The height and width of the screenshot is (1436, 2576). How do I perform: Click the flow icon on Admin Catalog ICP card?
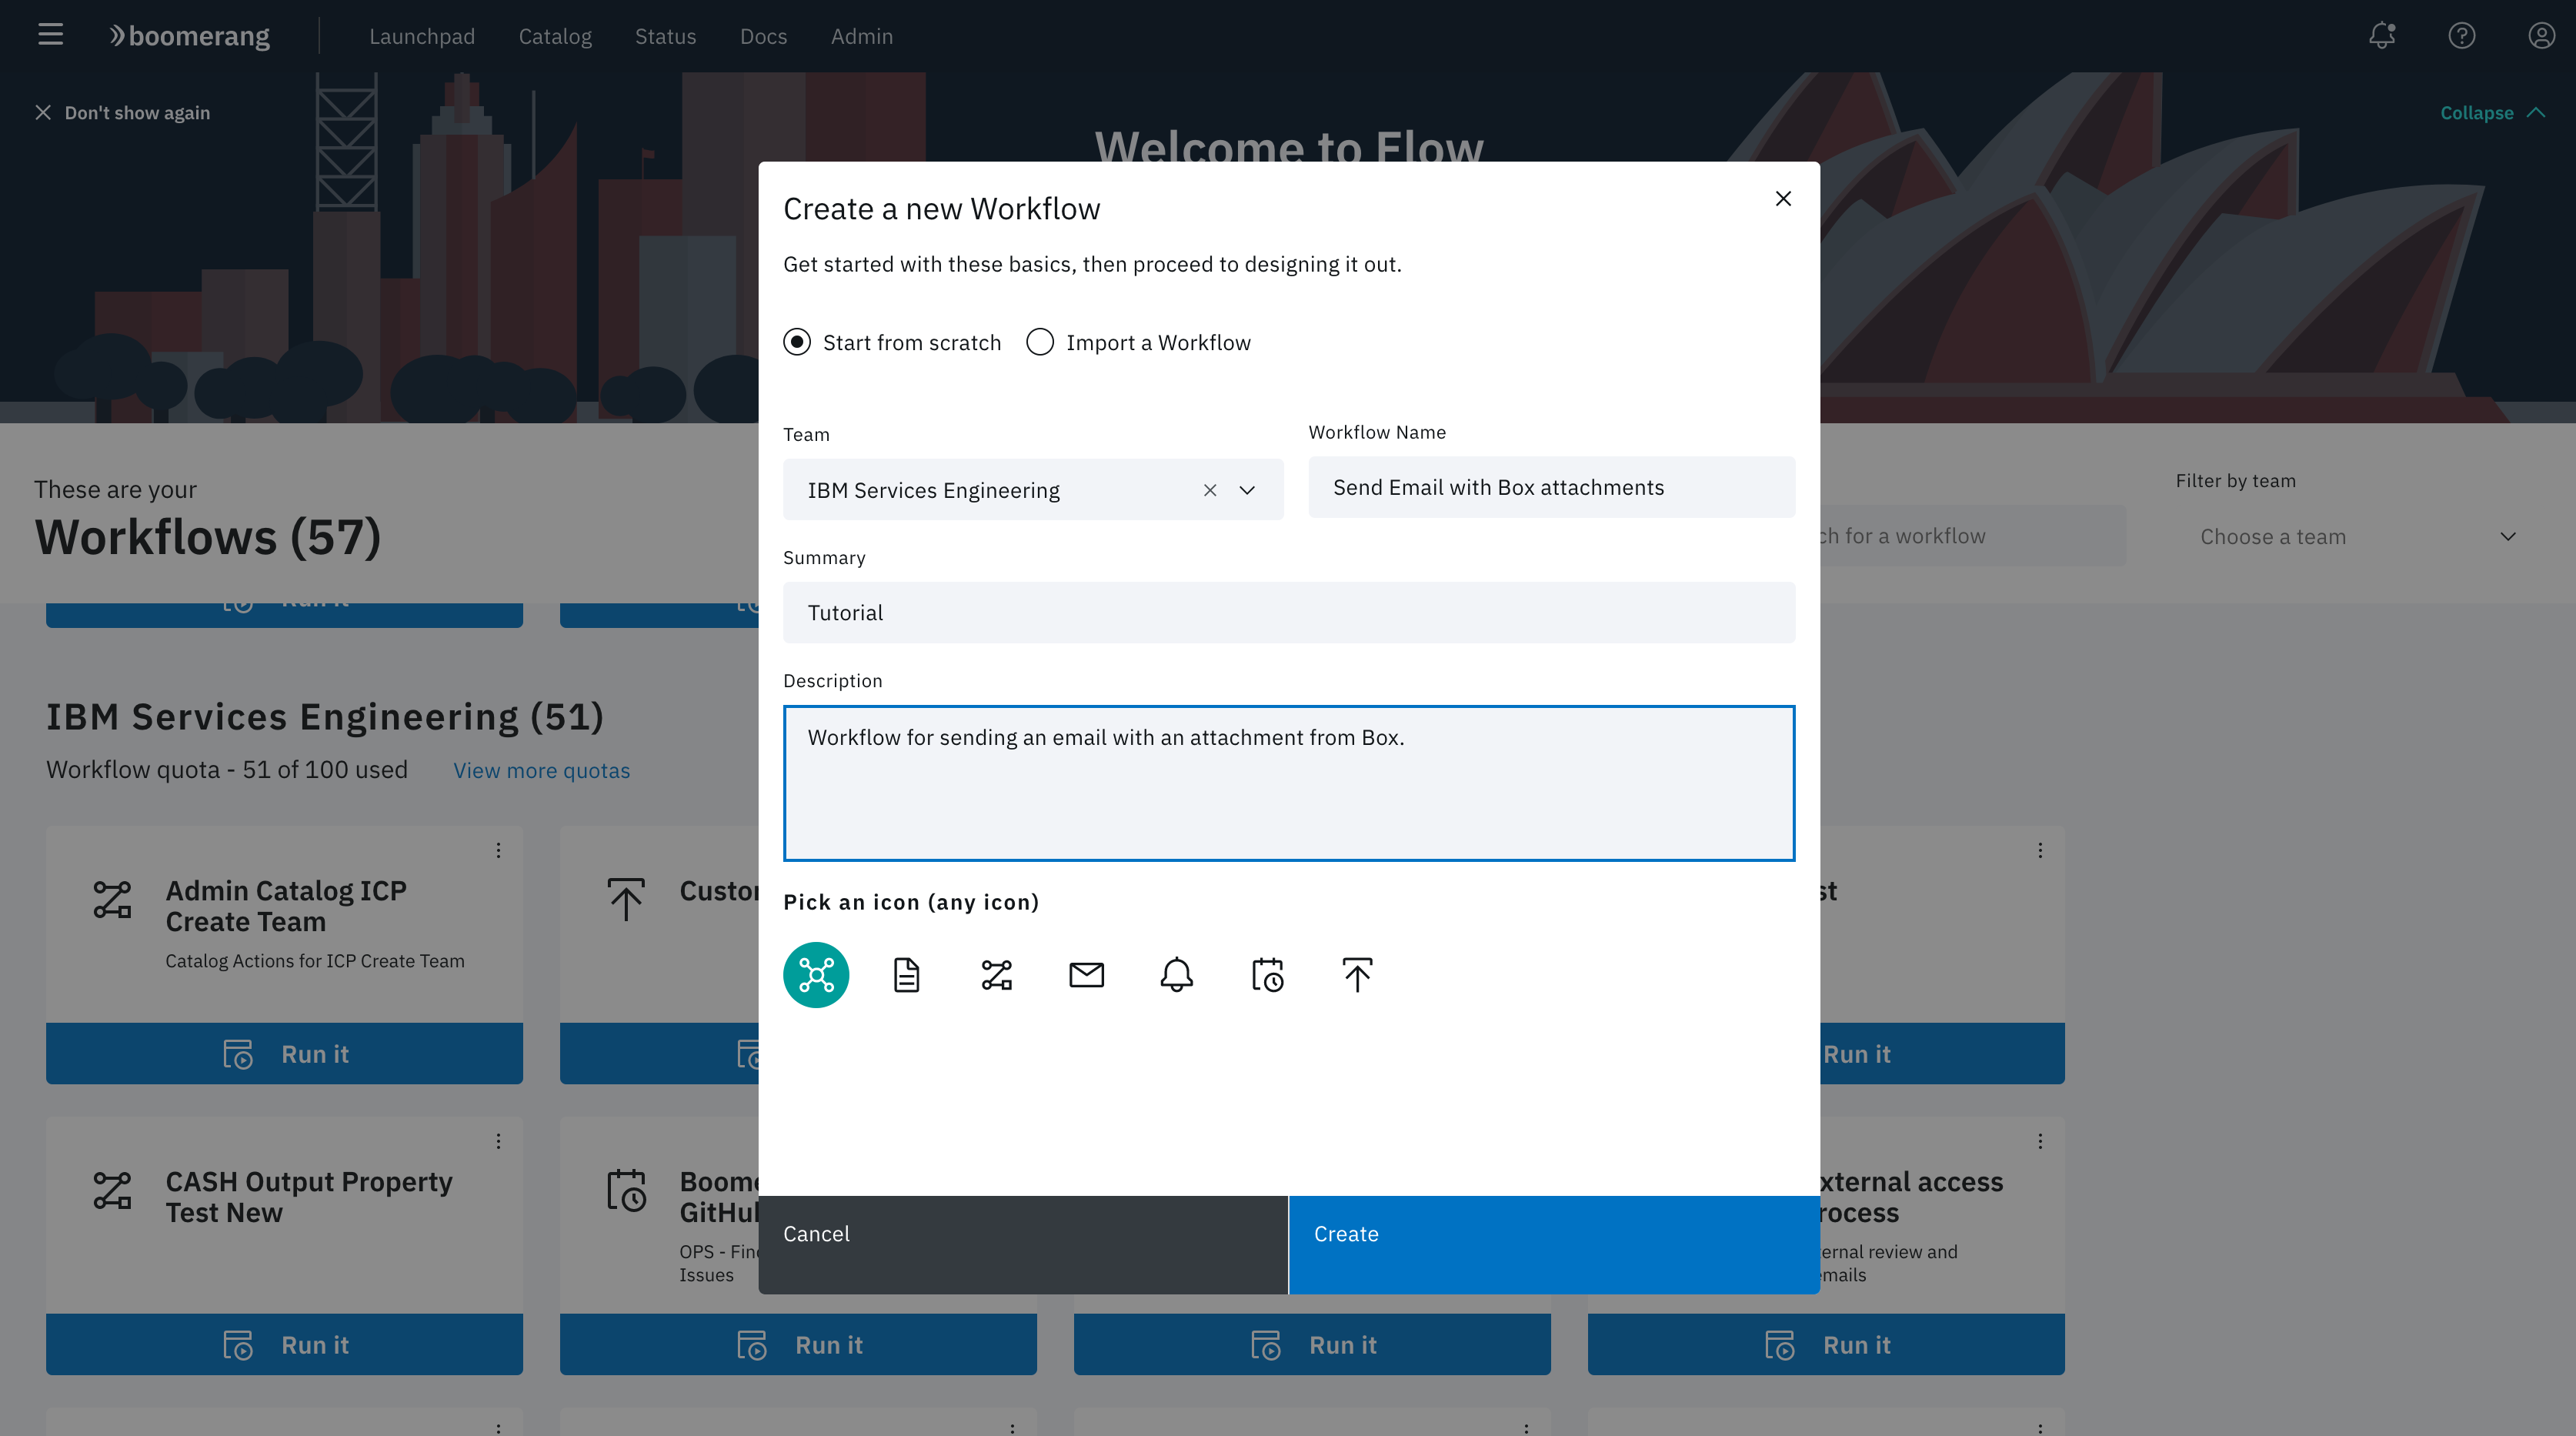coord(112,899)
